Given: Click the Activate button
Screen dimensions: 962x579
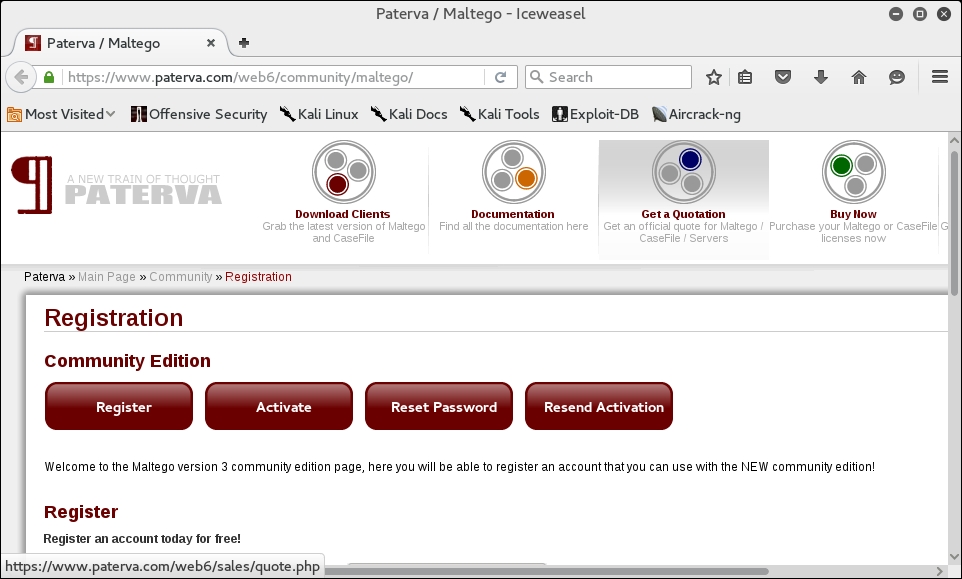Looking at the screenshot, I should [279, 406].
